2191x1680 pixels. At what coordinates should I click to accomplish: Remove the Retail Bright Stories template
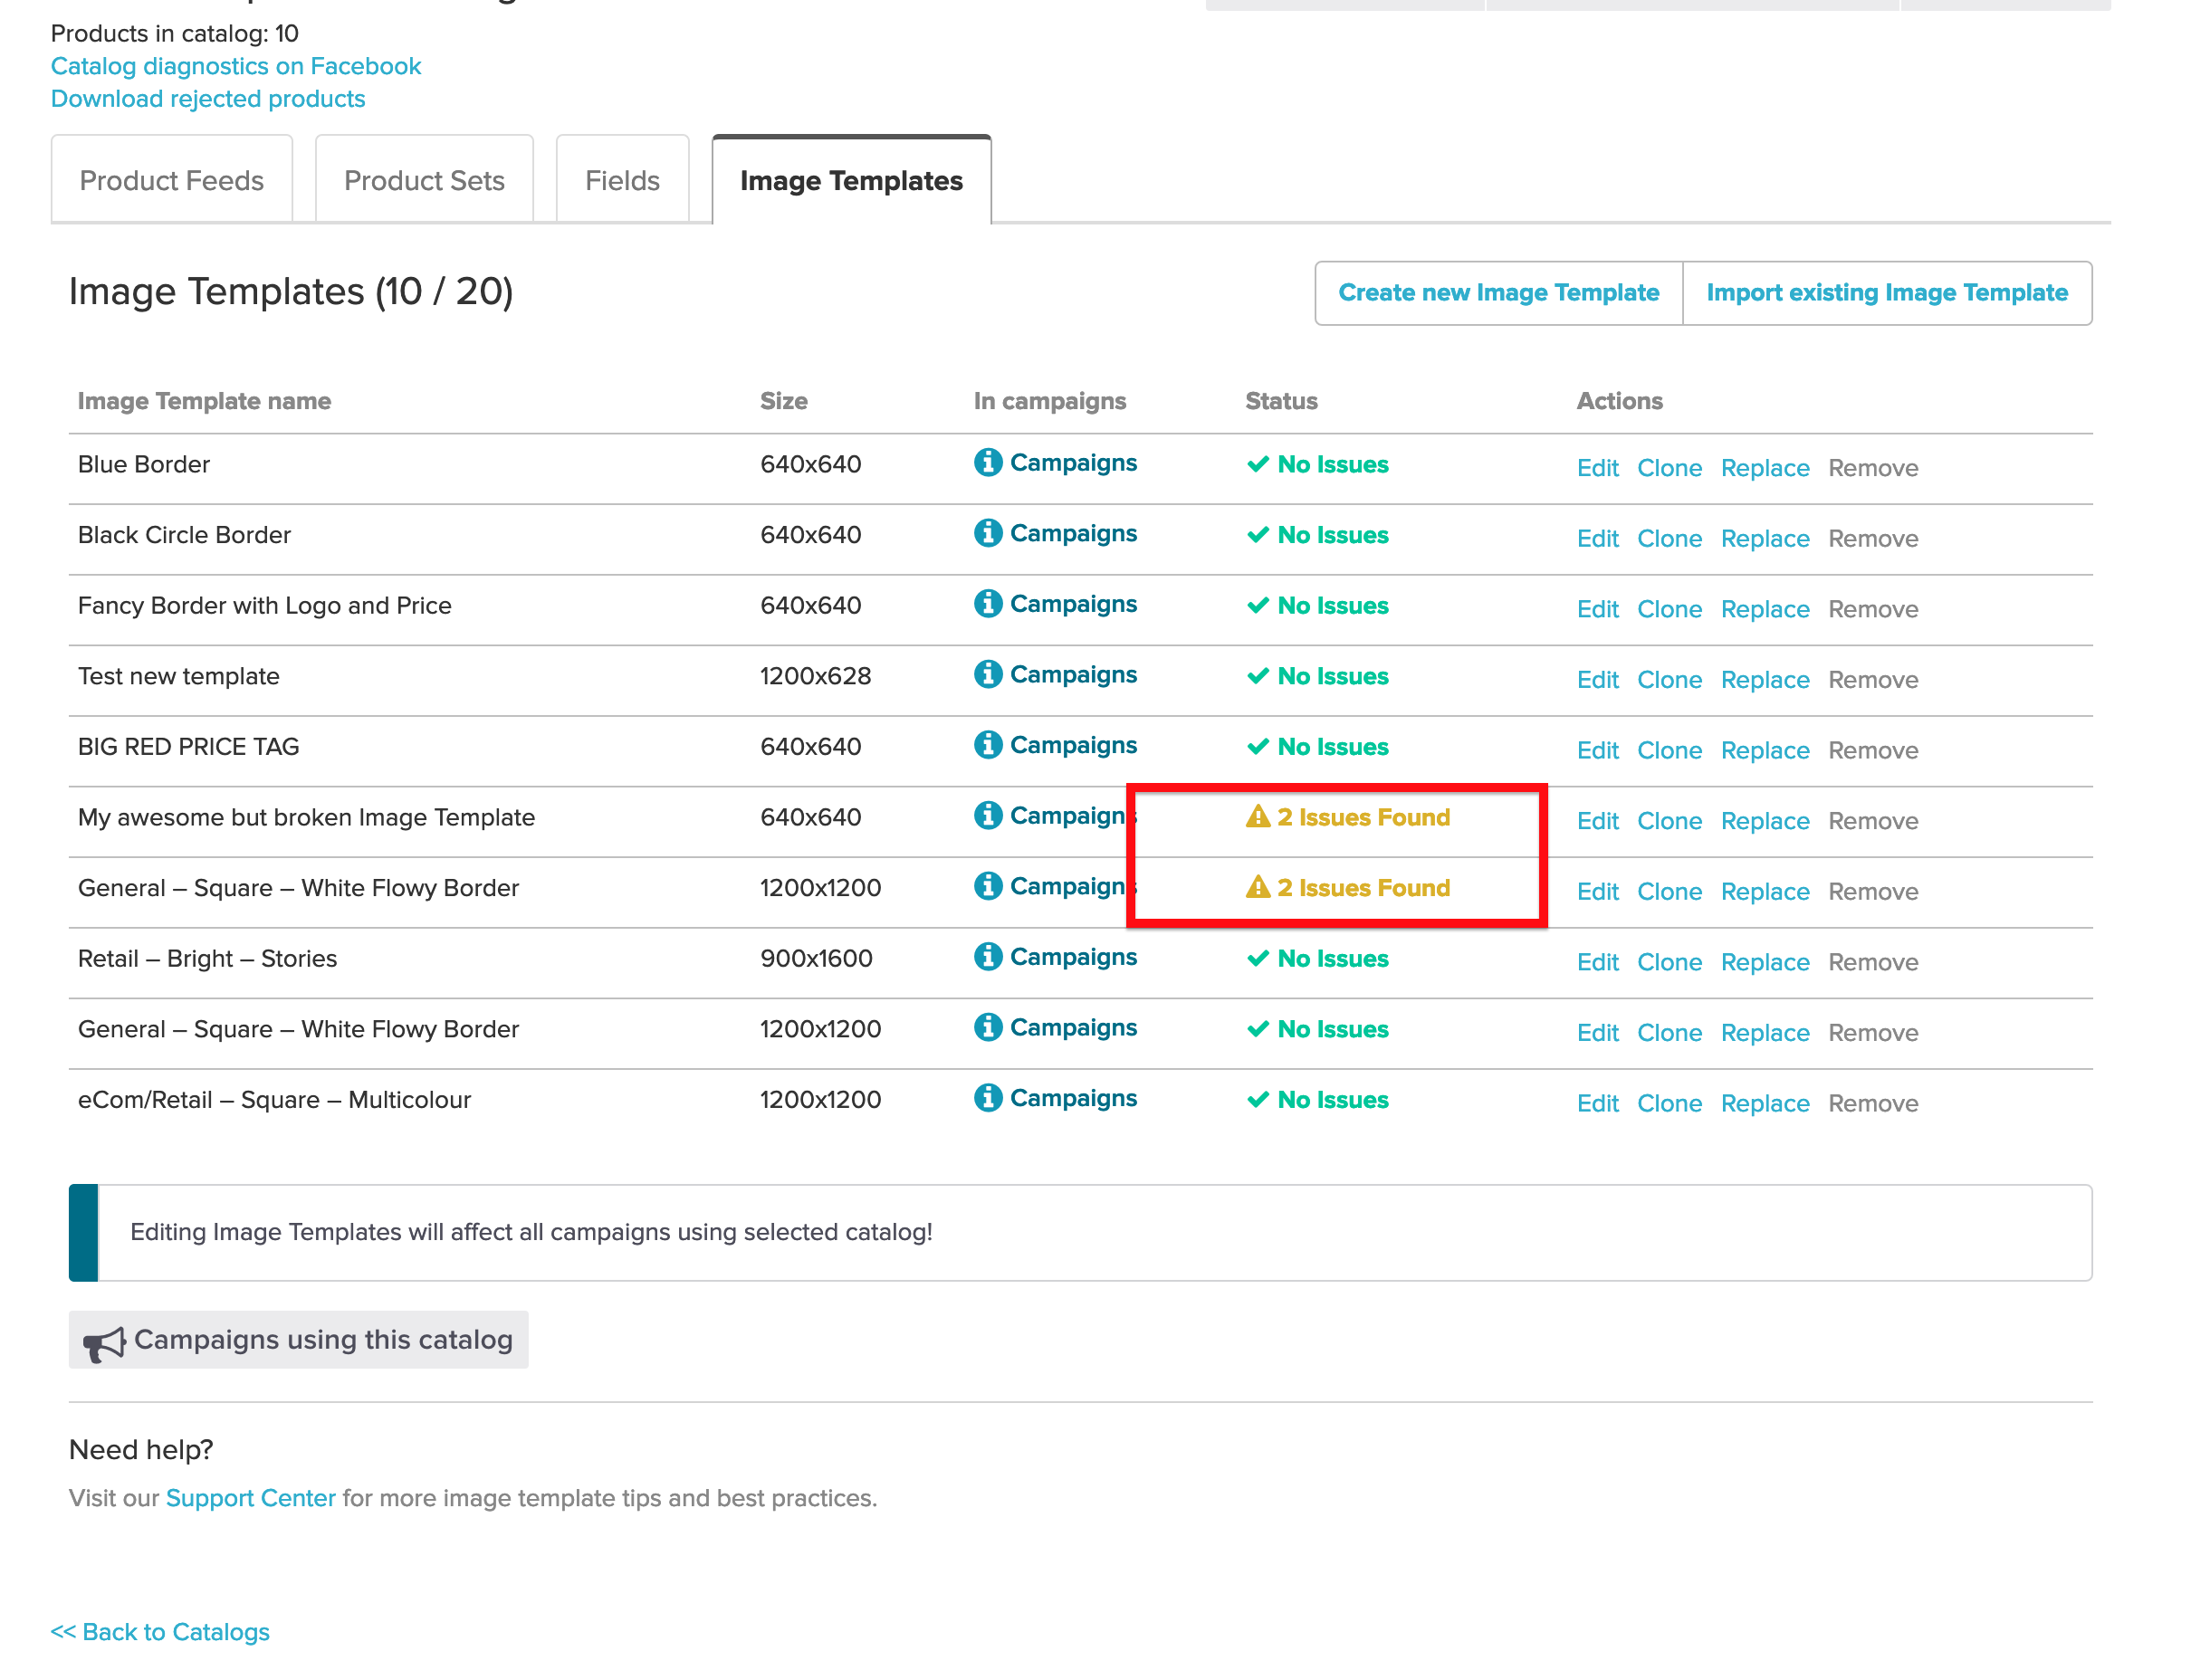1872,962
